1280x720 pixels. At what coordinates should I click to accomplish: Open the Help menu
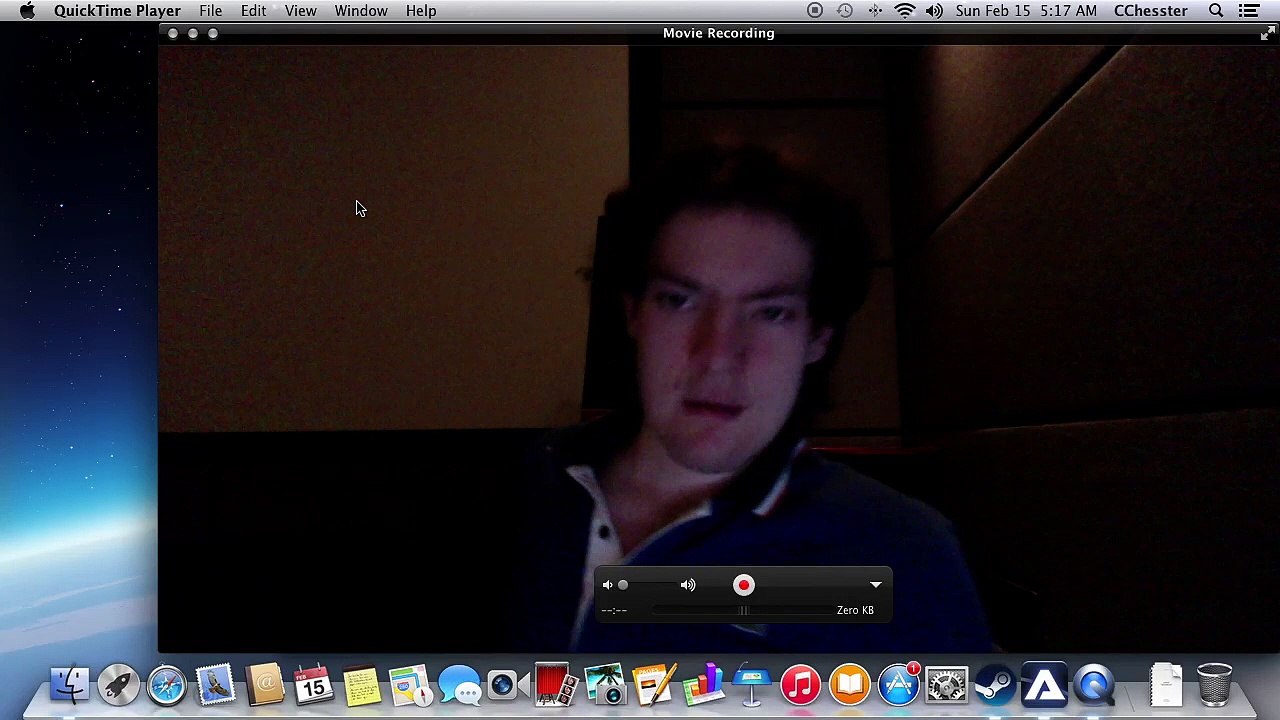(x=421, y=11)
